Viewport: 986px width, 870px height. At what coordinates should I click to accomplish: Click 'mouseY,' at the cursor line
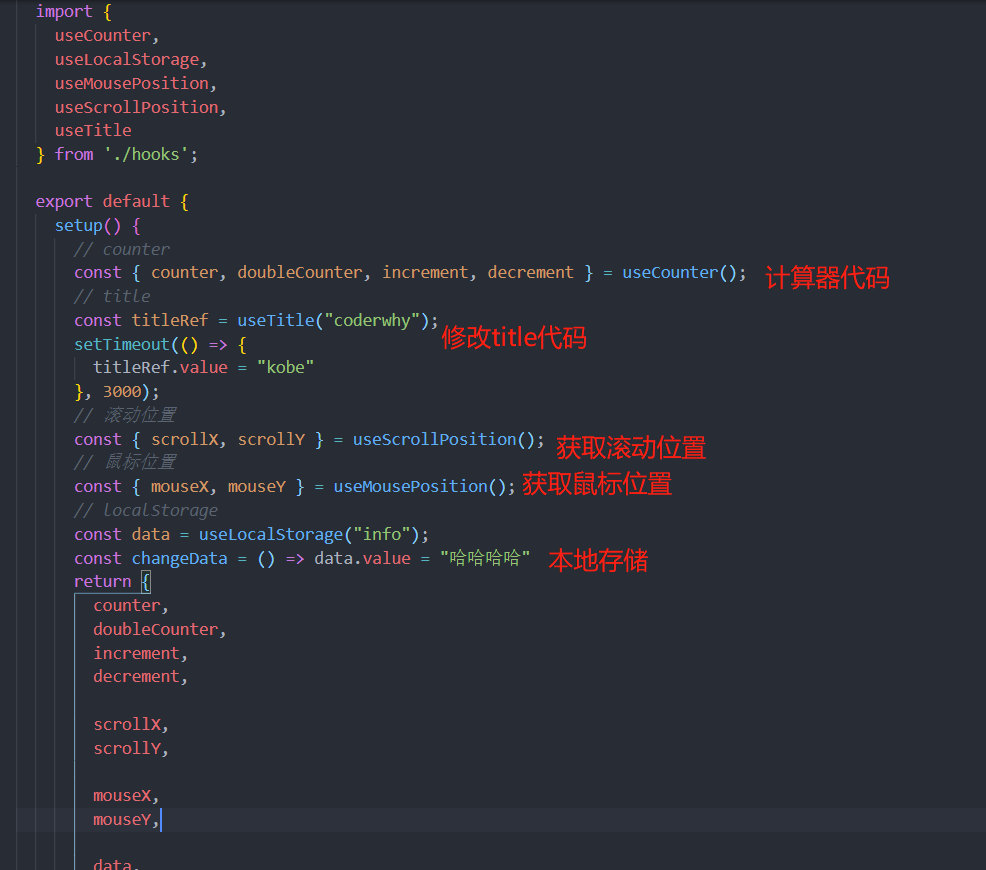pos(126,820)
